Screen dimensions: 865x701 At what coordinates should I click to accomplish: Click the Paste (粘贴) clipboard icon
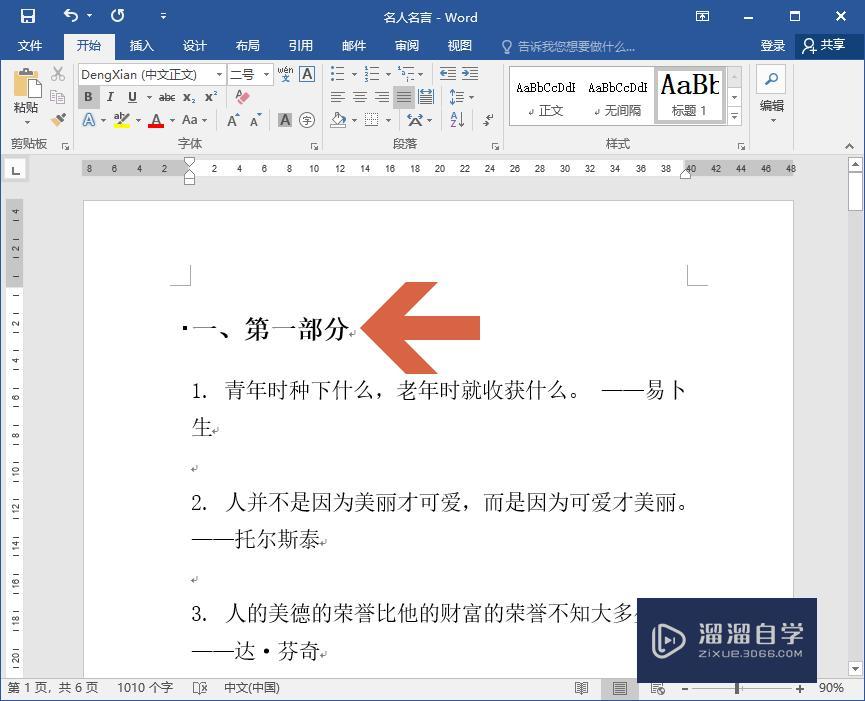26,83
